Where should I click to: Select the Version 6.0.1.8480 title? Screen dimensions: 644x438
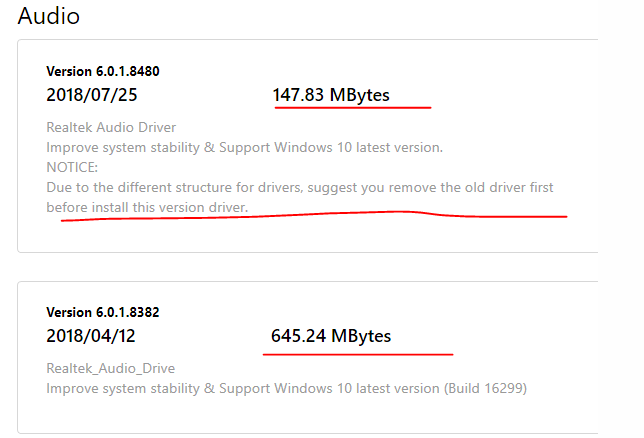pos(103,71)
